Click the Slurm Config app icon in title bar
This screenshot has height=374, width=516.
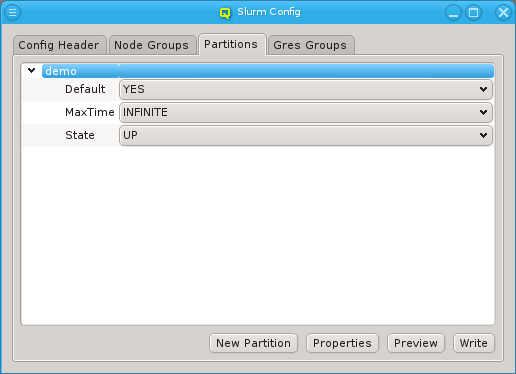tap(225, 13)
